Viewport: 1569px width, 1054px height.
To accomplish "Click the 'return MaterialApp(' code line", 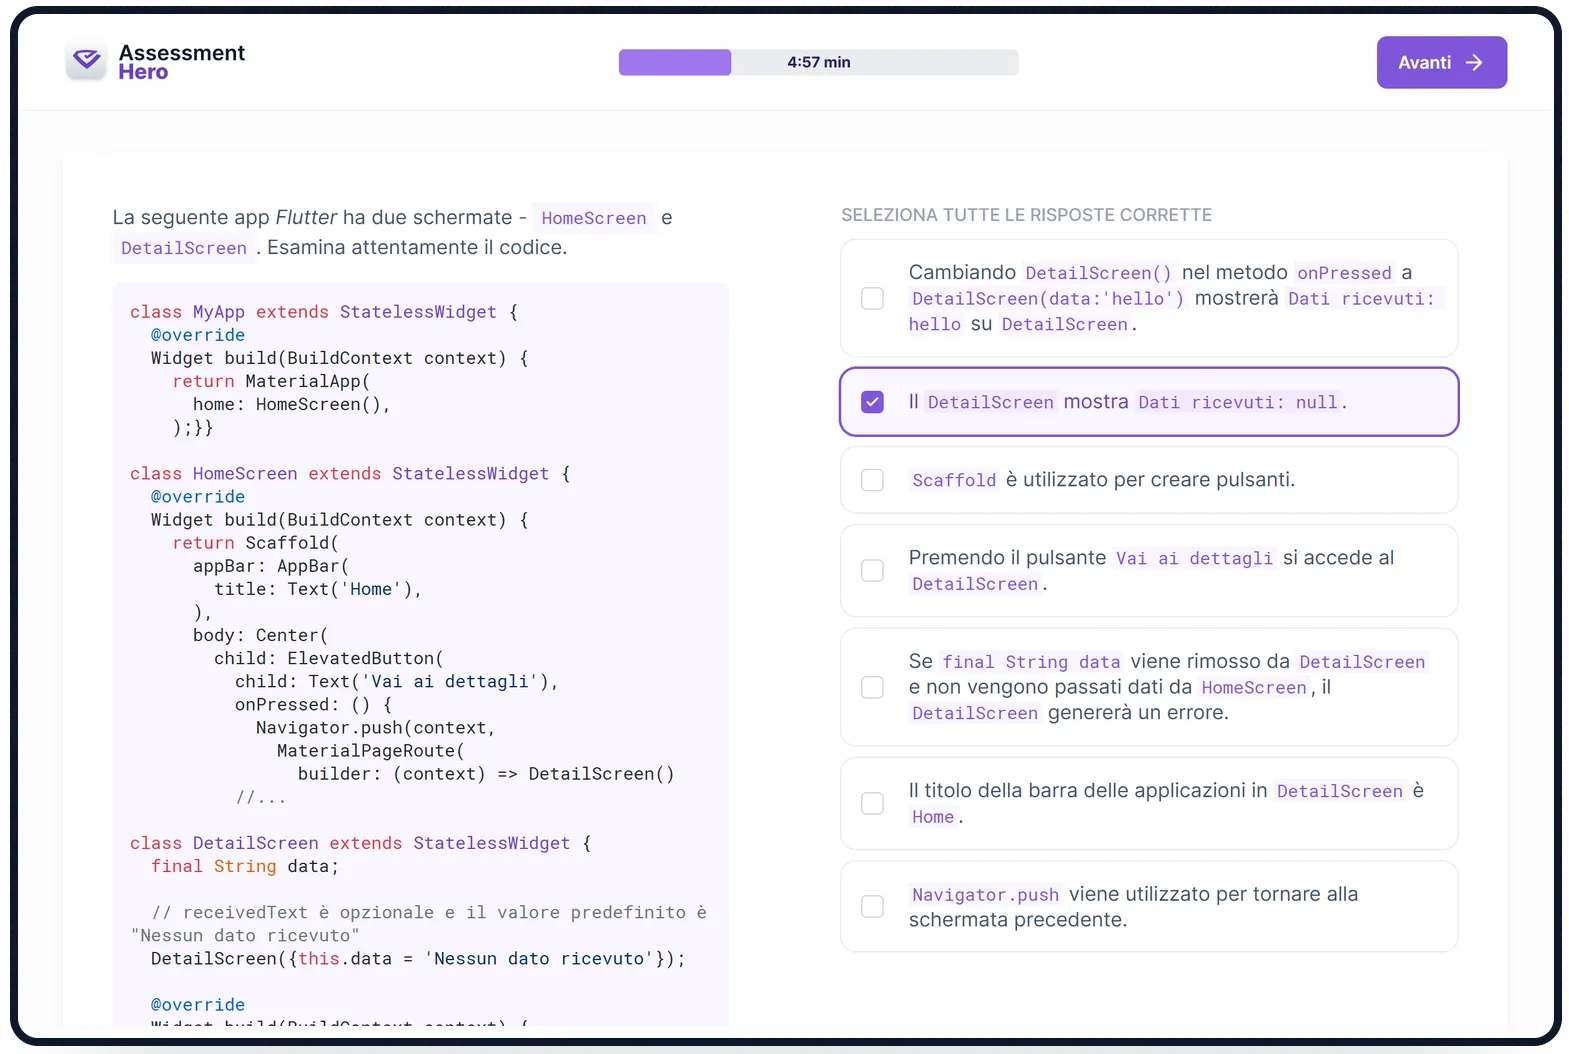I will [x=271, y=381].
